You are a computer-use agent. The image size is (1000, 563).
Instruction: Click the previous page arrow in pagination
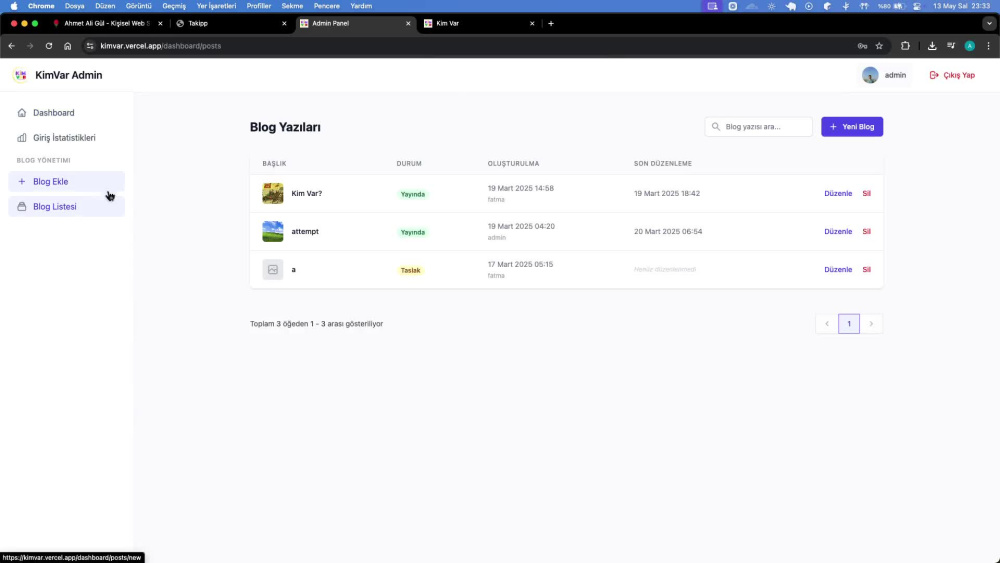(x=827, y=324)
